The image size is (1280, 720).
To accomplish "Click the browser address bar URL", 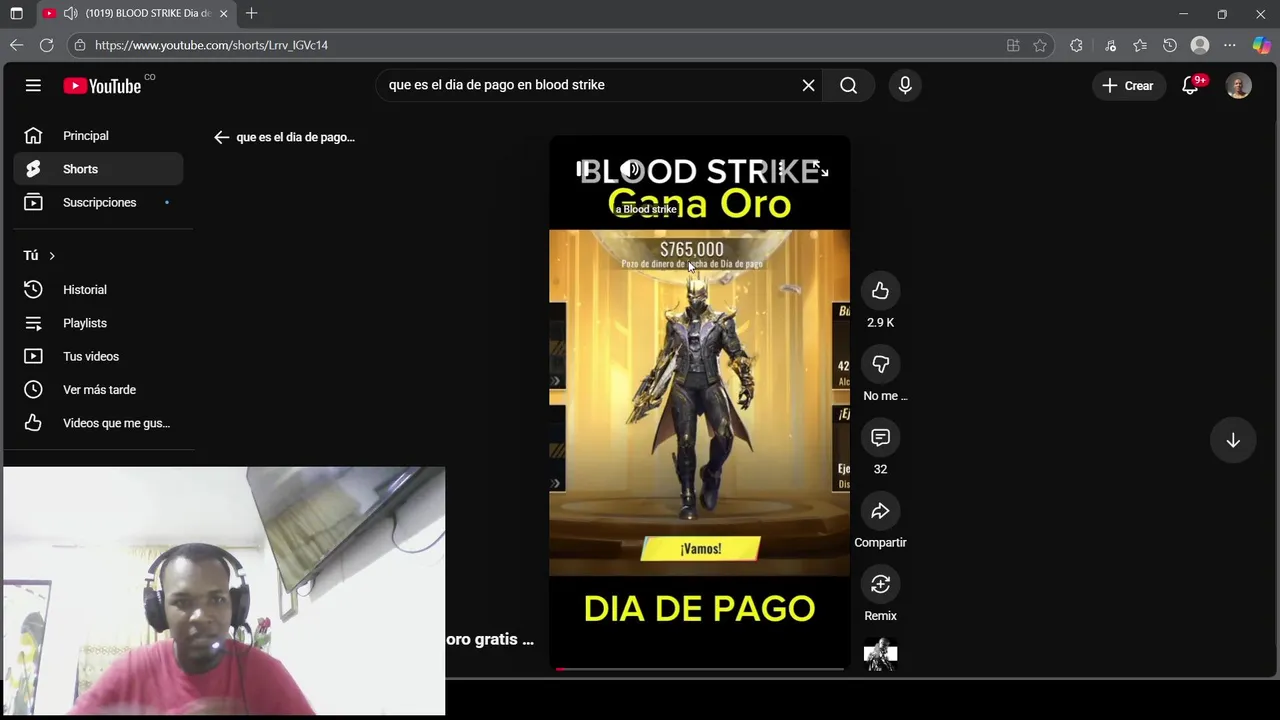I will [211, 45].
